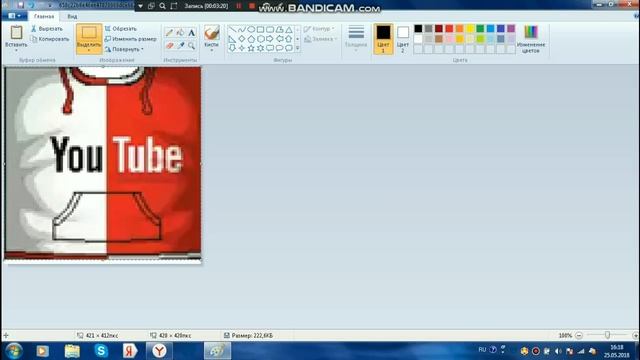Choose the rectangle shape
This screenshot has width=640, height=360.
click(260, 29)
